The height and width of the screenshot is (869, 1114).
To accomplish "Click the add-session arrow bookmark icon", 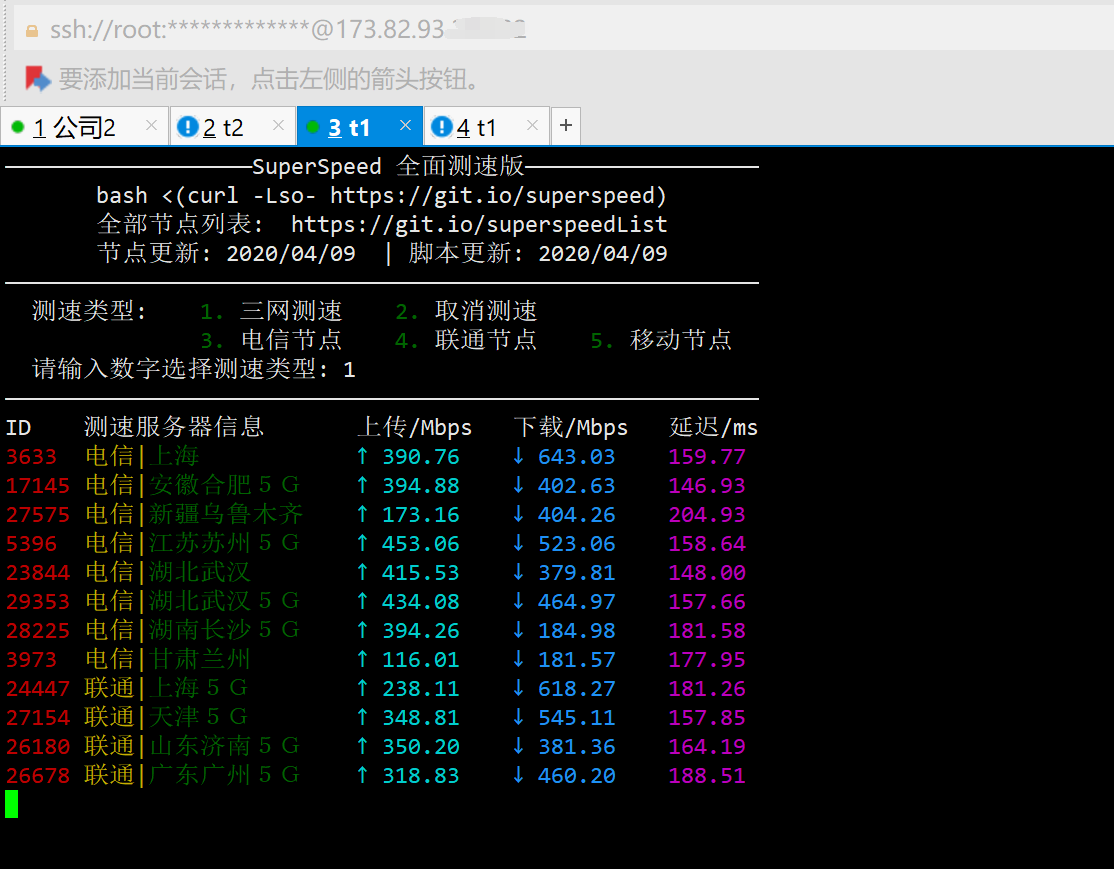I will coord(38,78).
